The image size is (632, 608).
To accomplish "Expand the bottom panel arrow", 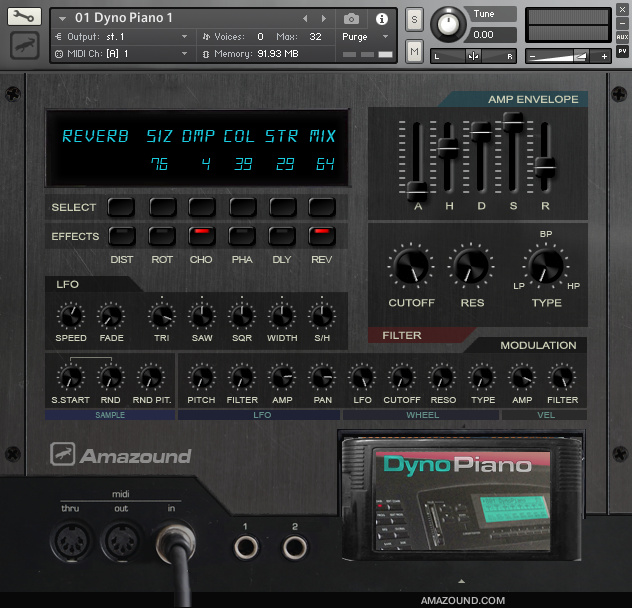I will [x=462, y=581].
